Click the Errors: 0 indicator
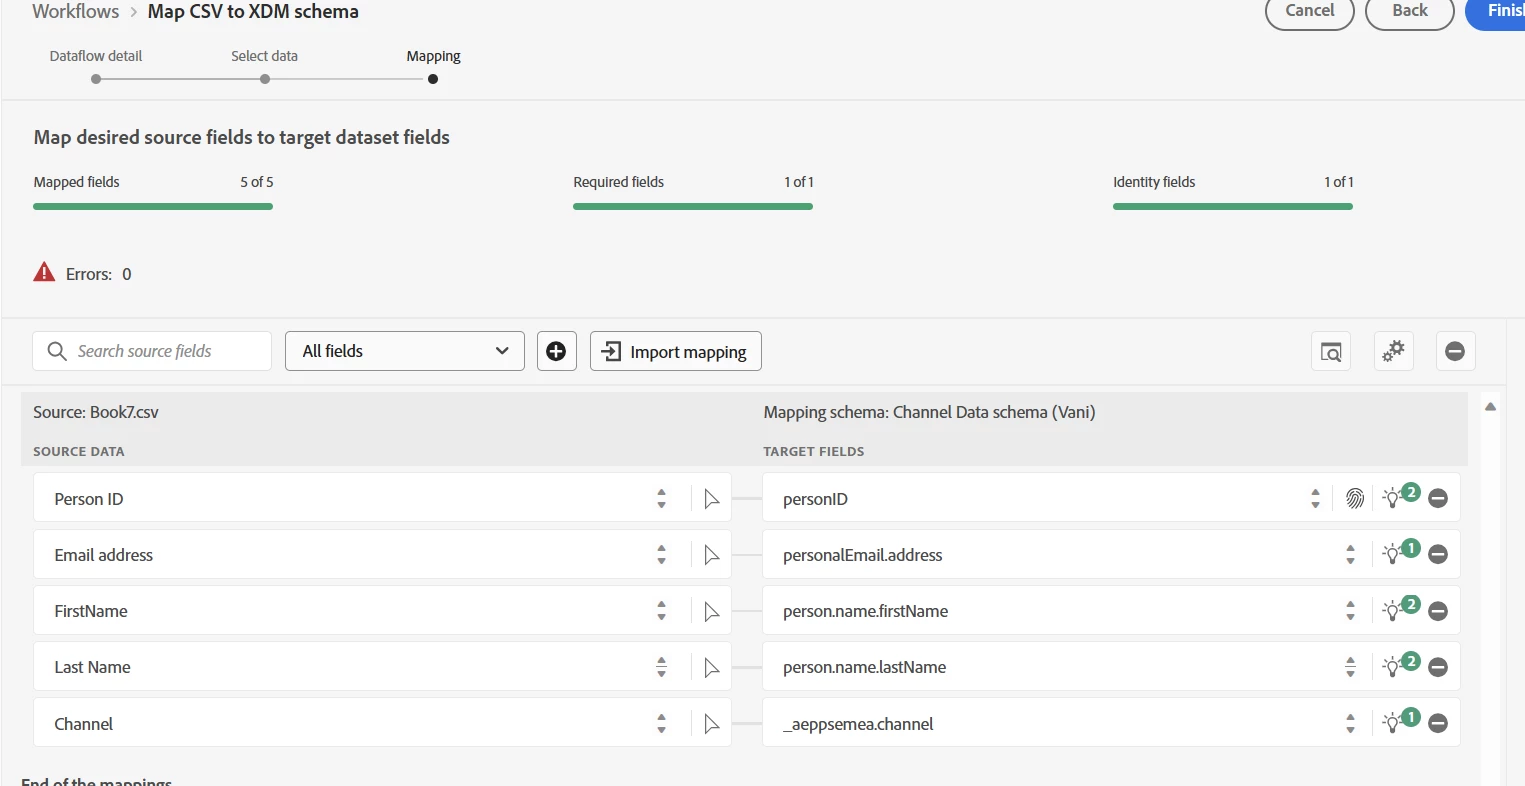Image resolution: width=1525 pixels, height=786 pixels. [83, 274]
